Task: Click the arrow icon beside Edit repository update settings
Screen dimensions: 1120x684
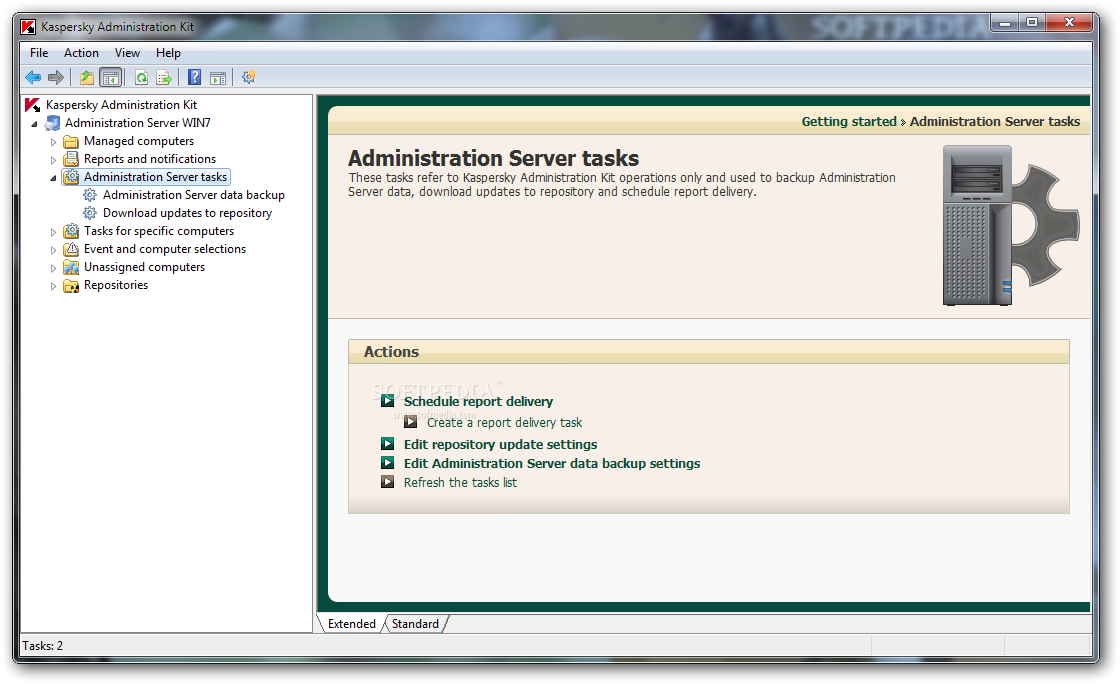Action: pyautogui.click(x=388, y=444)
